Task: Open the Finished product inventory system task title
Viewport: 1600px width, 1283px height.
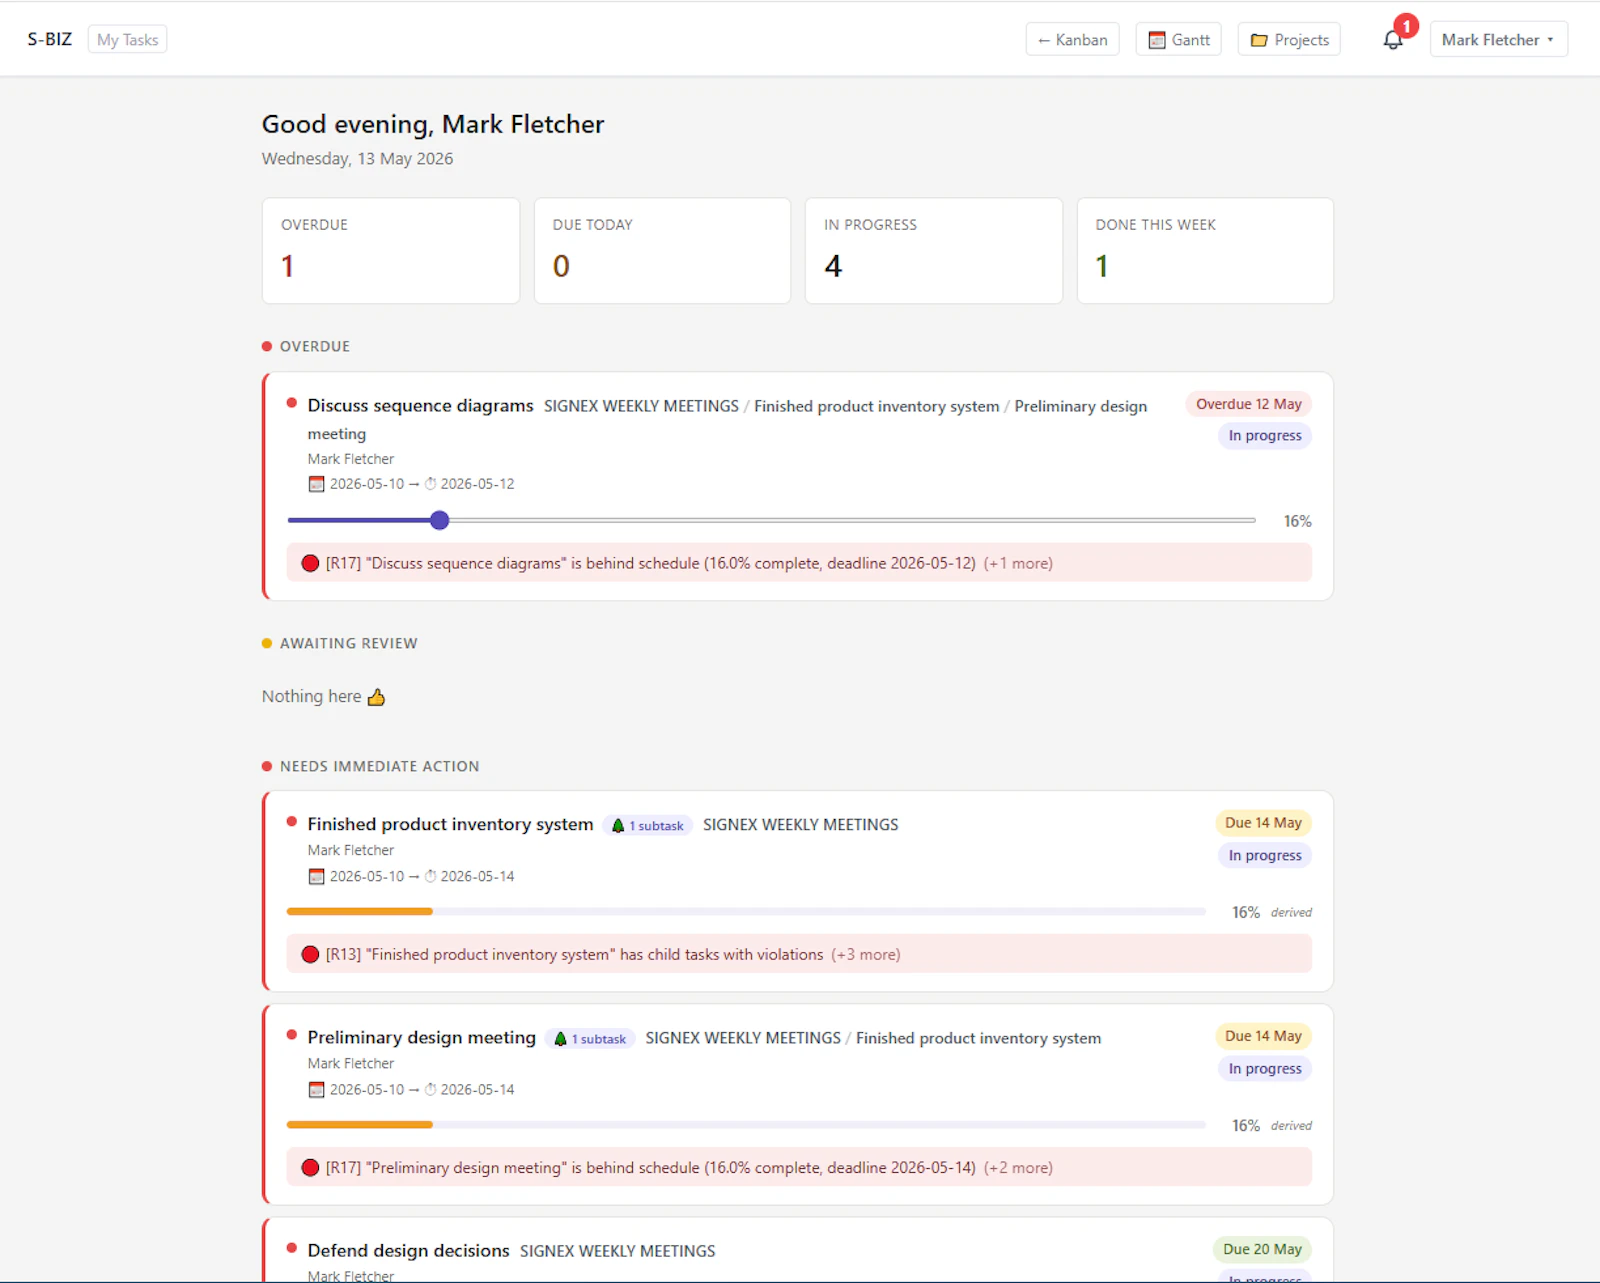Action: click(450, 824)
